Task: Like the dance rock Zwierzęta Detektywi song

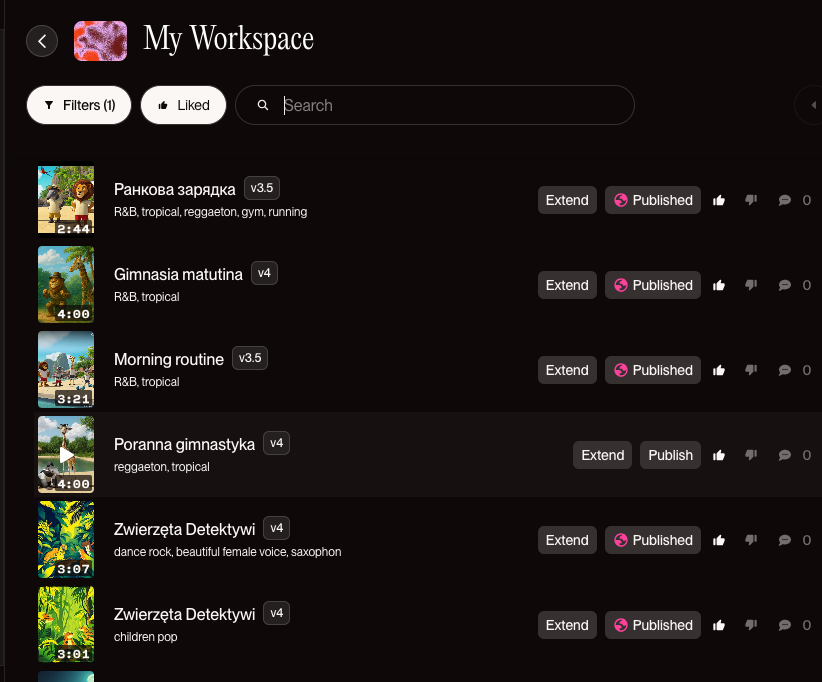Action: tap(719, 540)
